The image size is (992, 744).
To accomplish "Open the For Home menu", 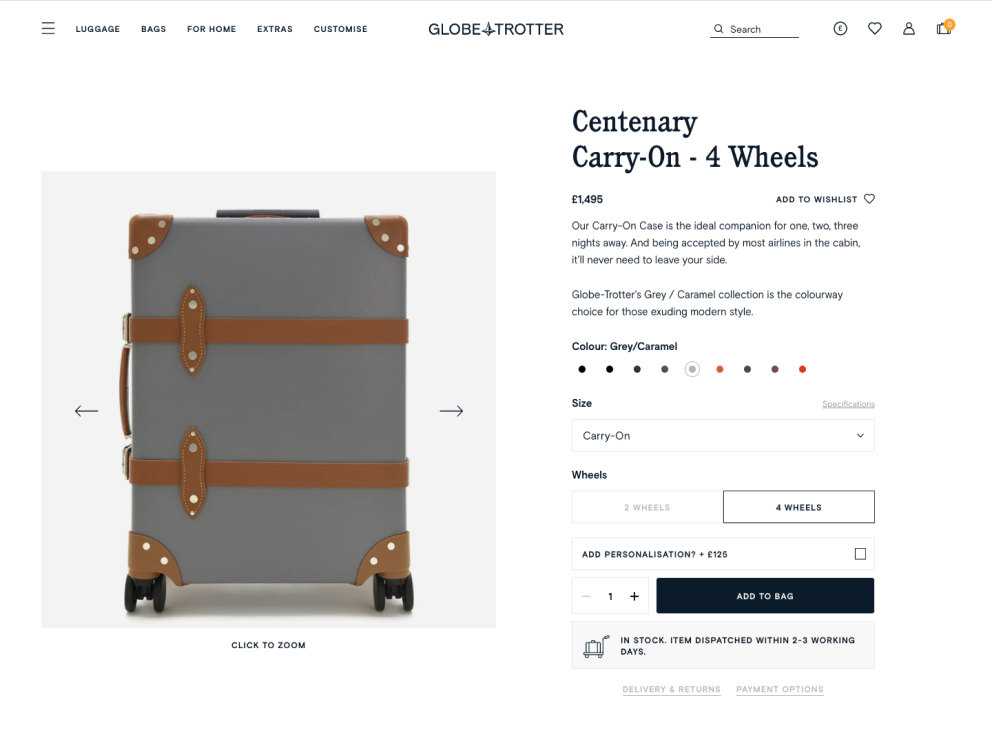I will click(211, 29).
